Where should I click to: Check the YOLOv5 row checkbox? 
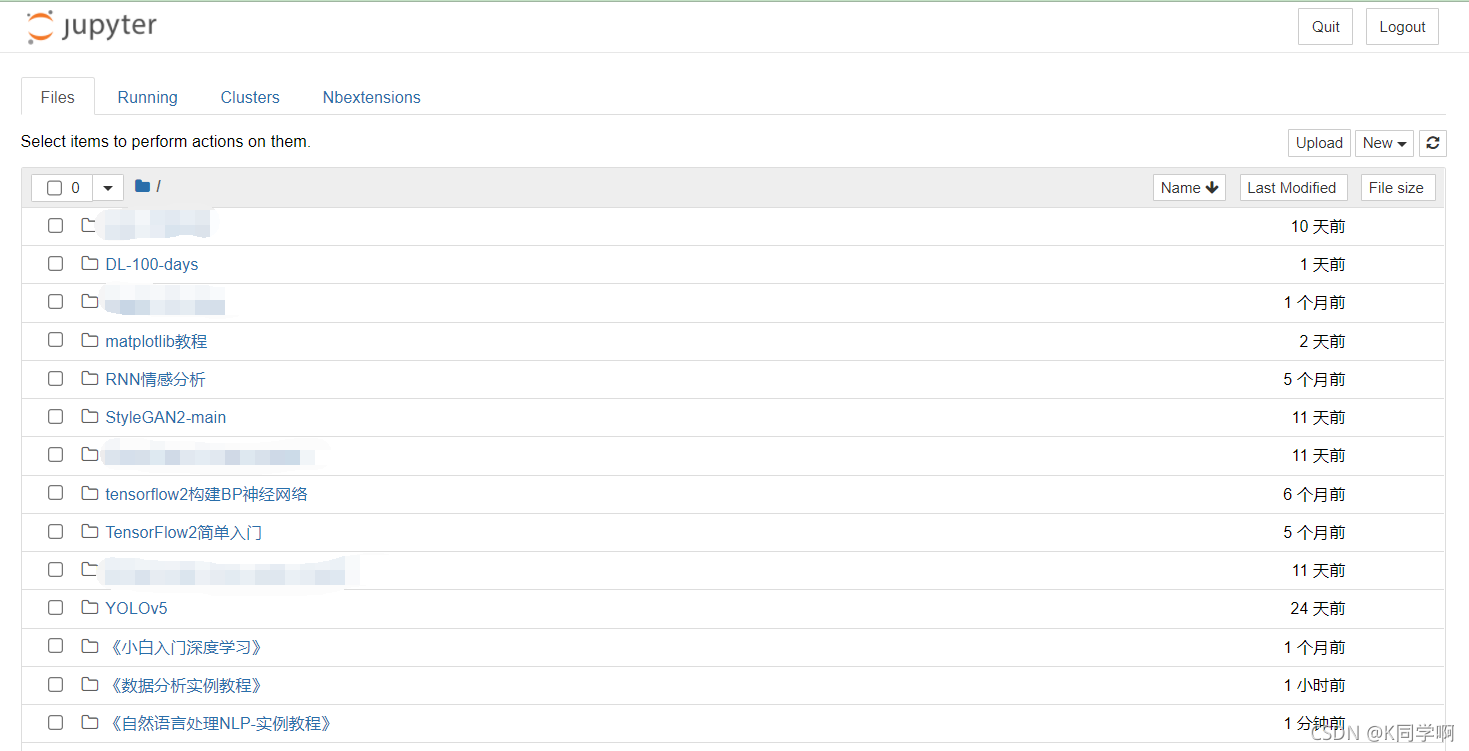point(56,608)
